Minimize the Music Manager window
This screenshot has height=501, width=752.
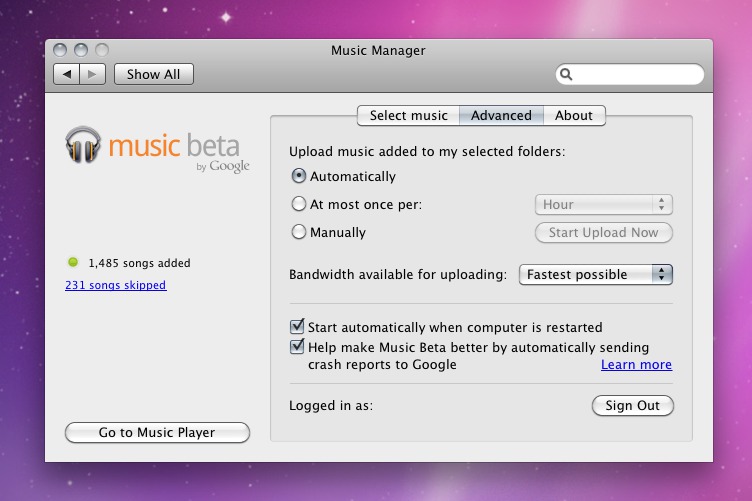pyautogui.click(x=81, y=50)
